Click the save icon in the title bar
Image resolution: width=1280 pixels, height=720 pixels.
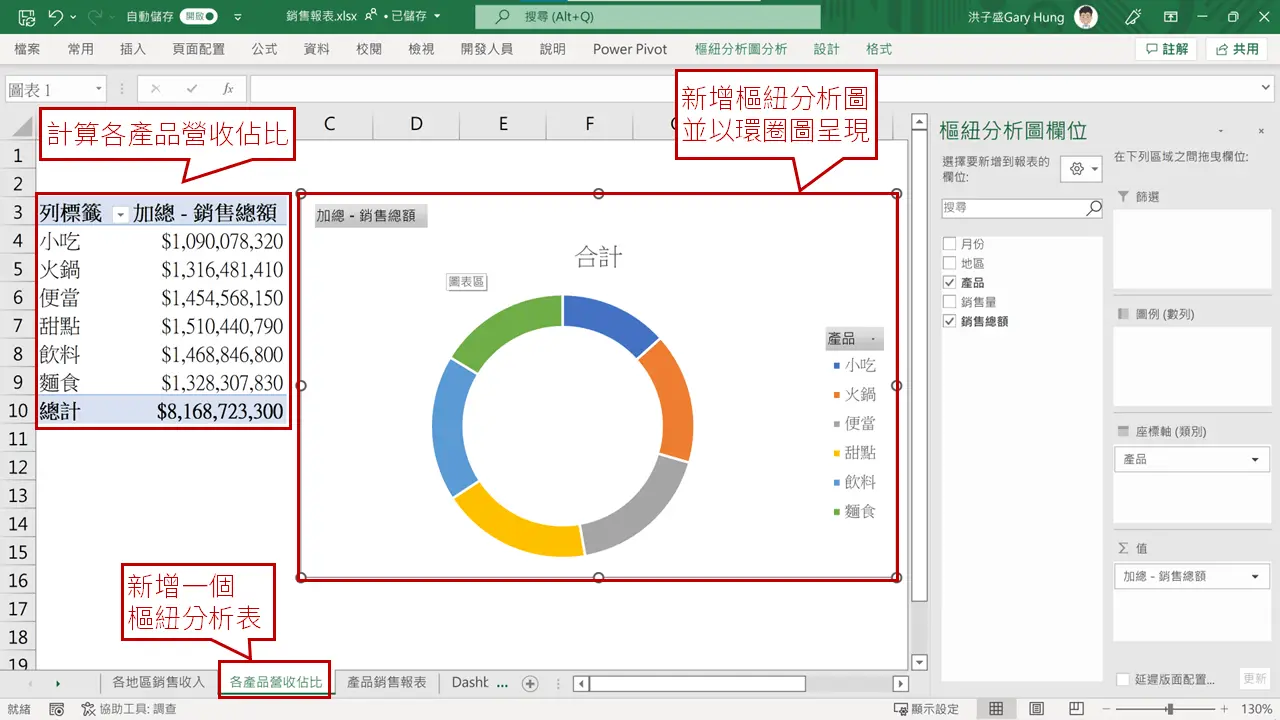[x=27, y=17]
